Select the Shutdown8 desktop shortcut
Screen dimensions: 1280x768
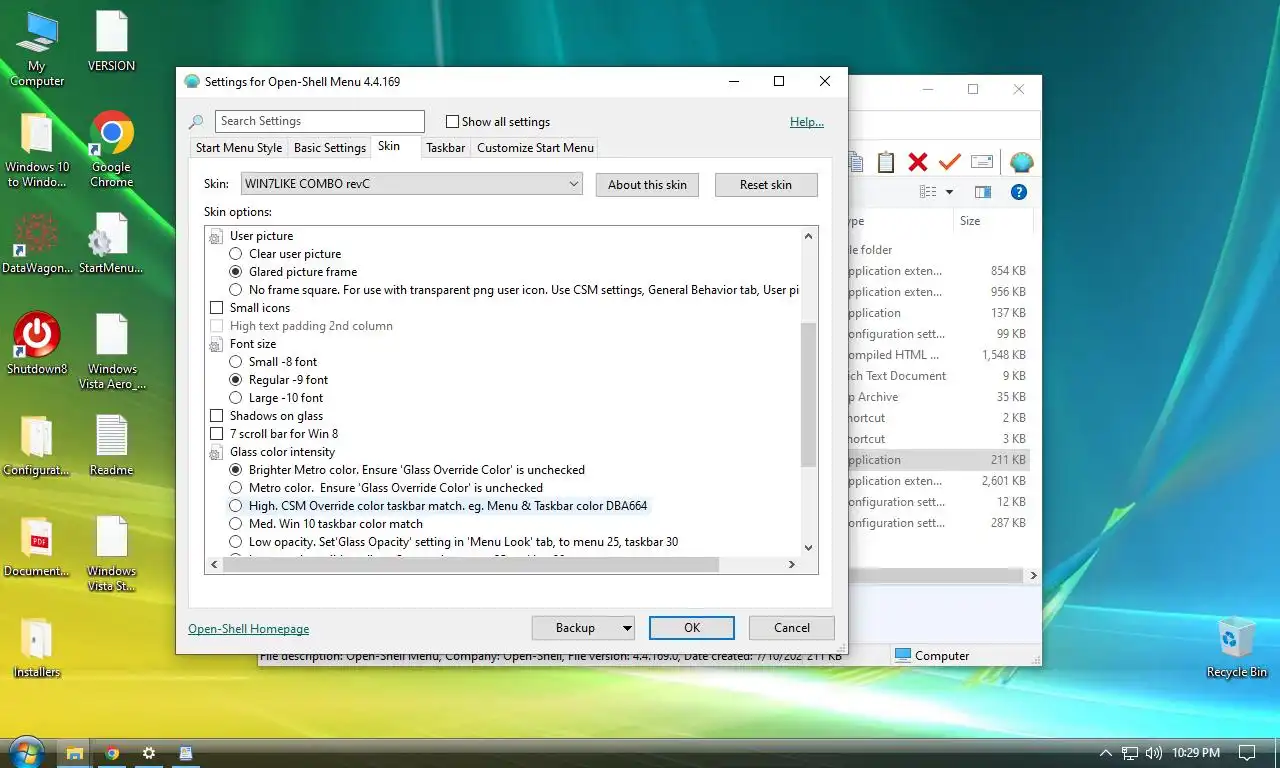pos(37,344)
